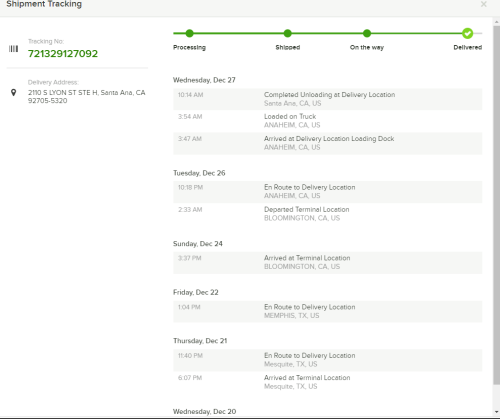Click the scroll down arrow
The width and height of the screenshot is (500, 419).
pos(497,412)
